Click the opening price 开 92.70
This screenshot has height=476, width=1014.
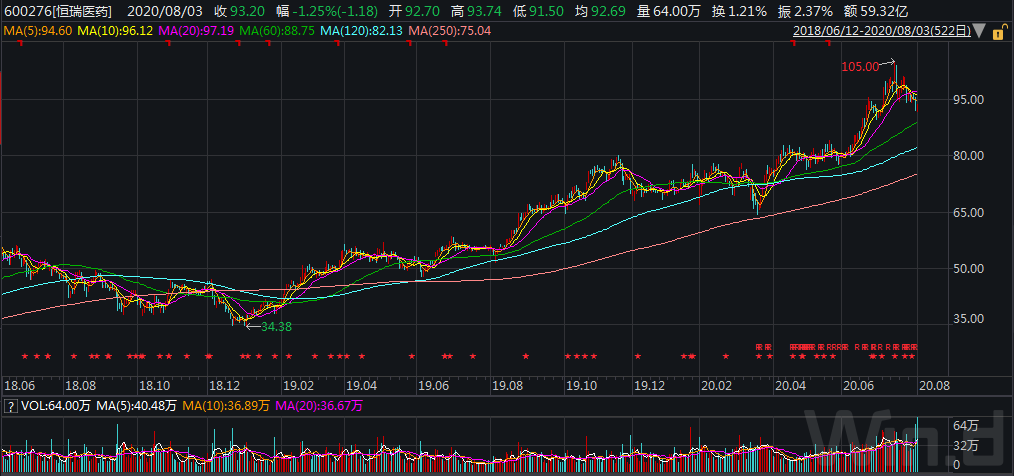tap(413, 11)
